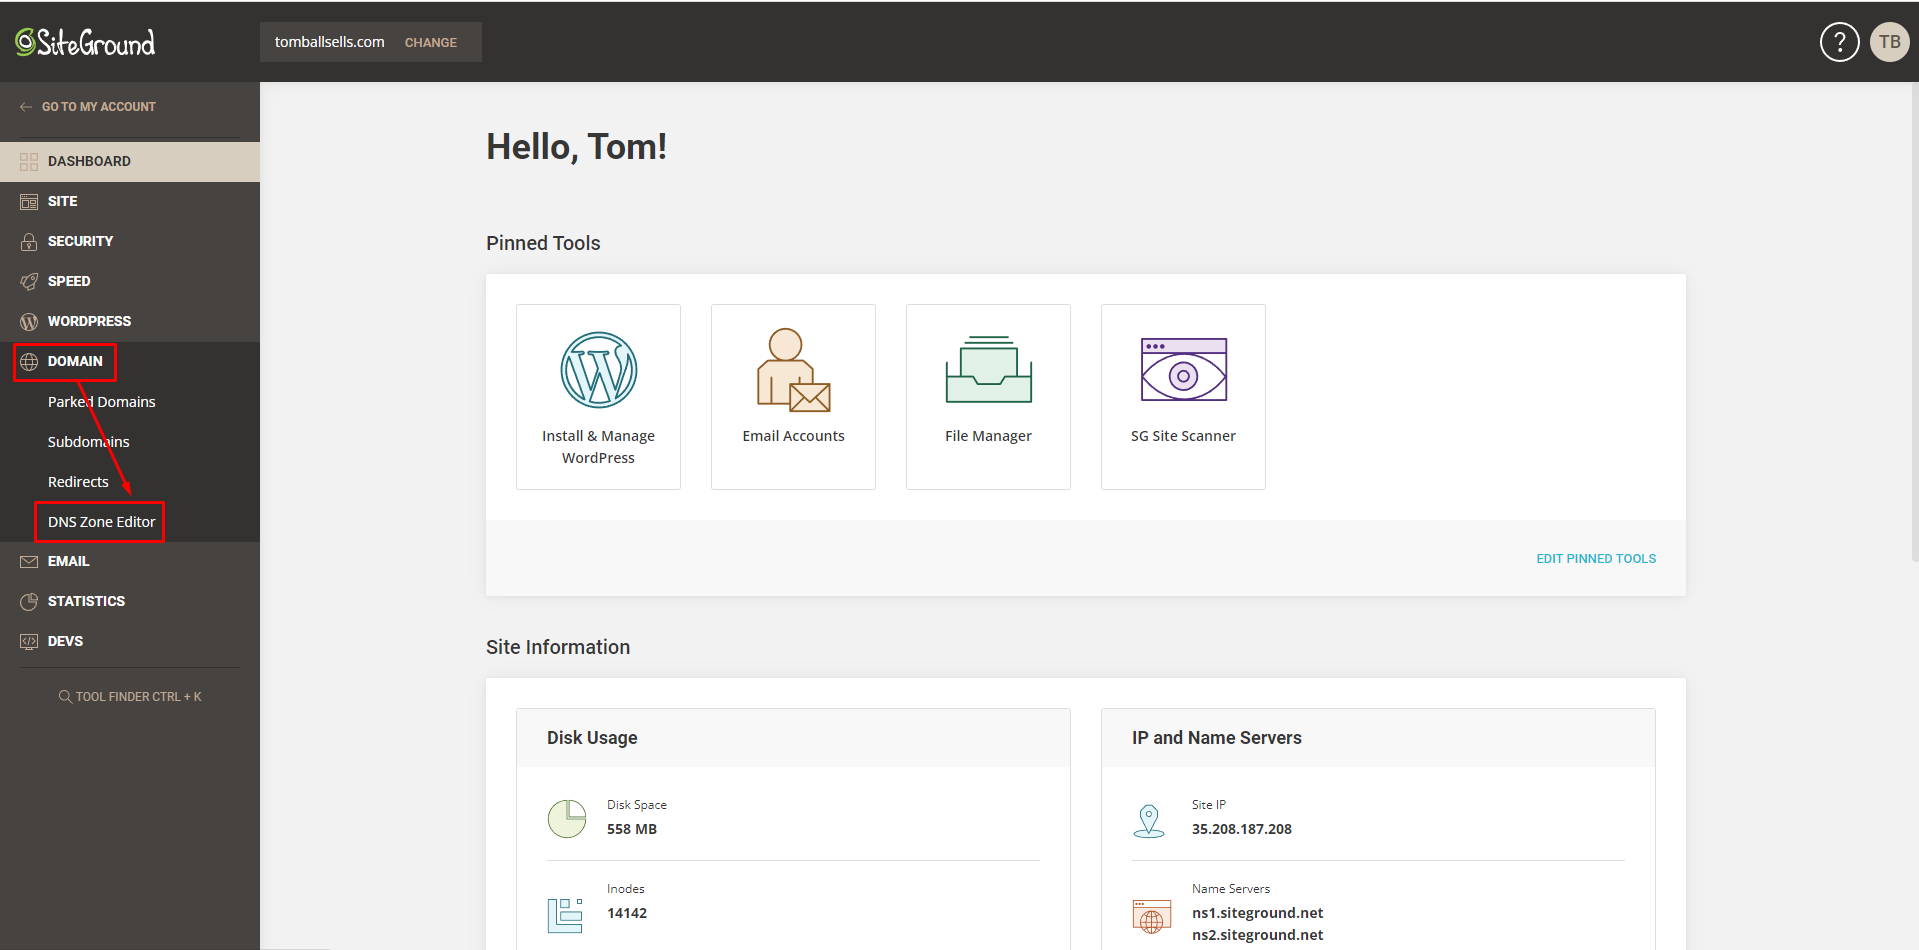The image size is (1919, 950).
Task: Open the help question mark icon
Action: coord(1838,42)
